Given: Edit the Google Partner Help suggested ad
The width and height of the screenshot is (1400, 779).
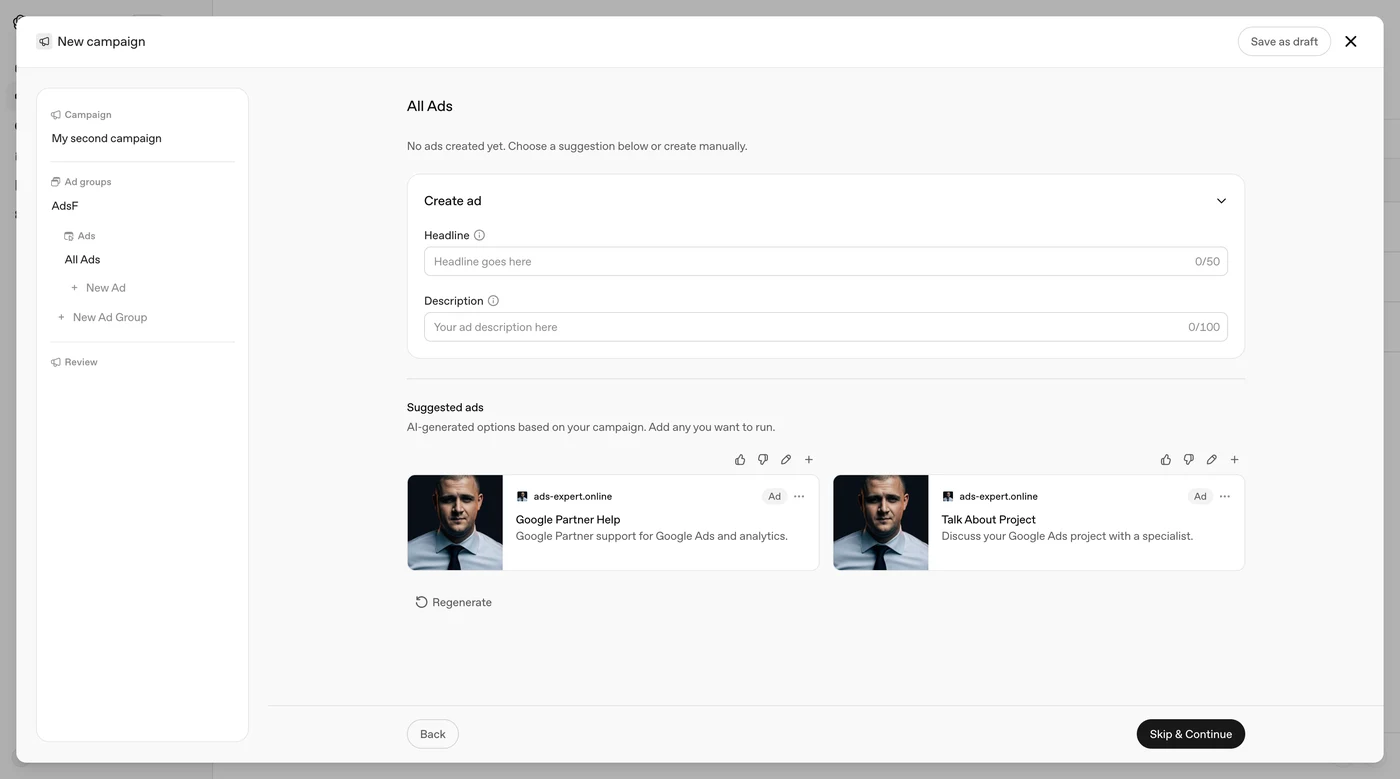Looking at the screenshot, I should [x=786, y=460].
